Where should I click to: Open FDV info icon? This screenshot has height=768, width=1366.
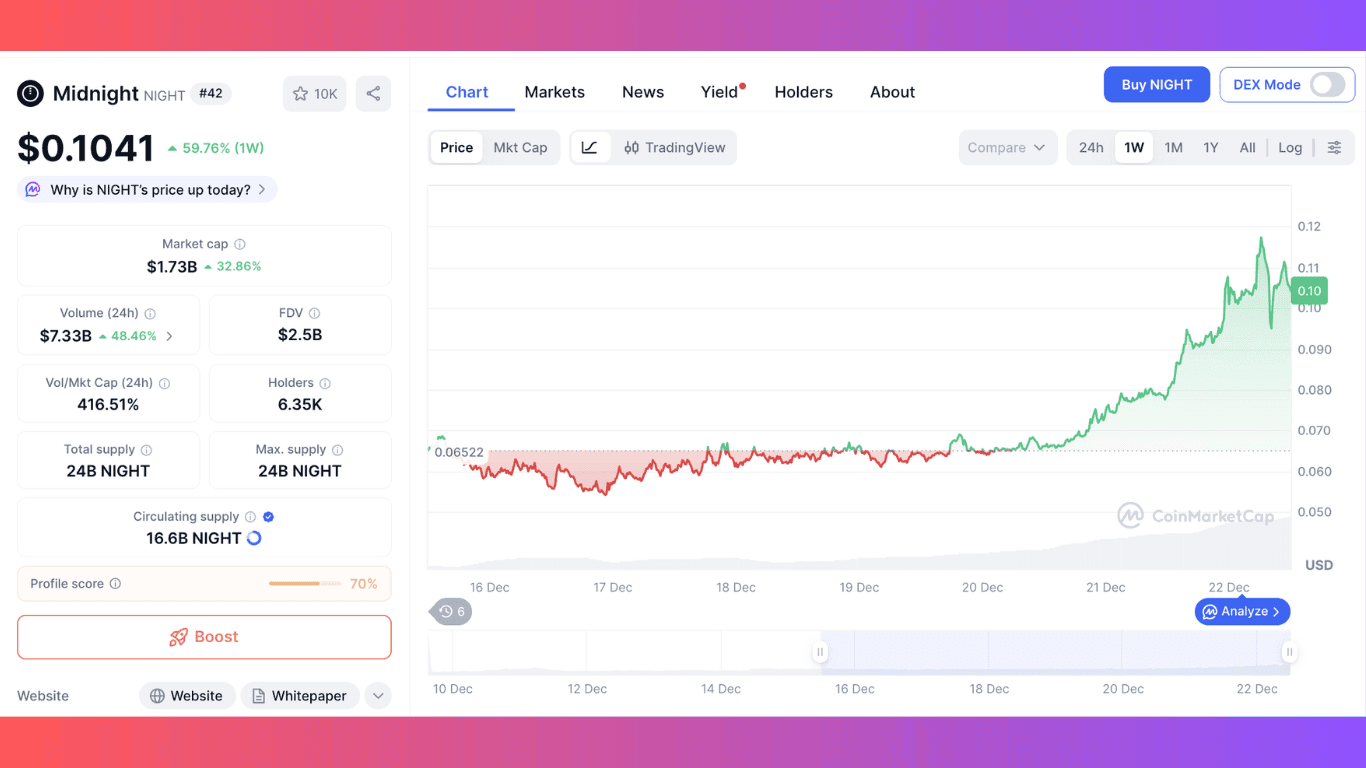coord(314,313)
